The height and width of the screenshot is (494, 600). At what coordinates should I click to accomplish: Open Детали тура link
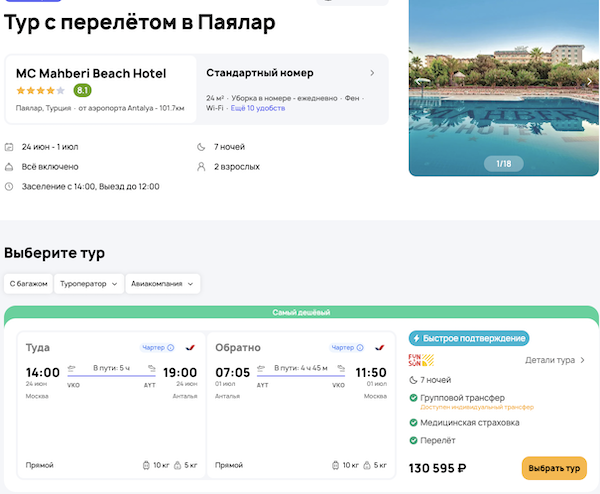[x=555, y=360]
